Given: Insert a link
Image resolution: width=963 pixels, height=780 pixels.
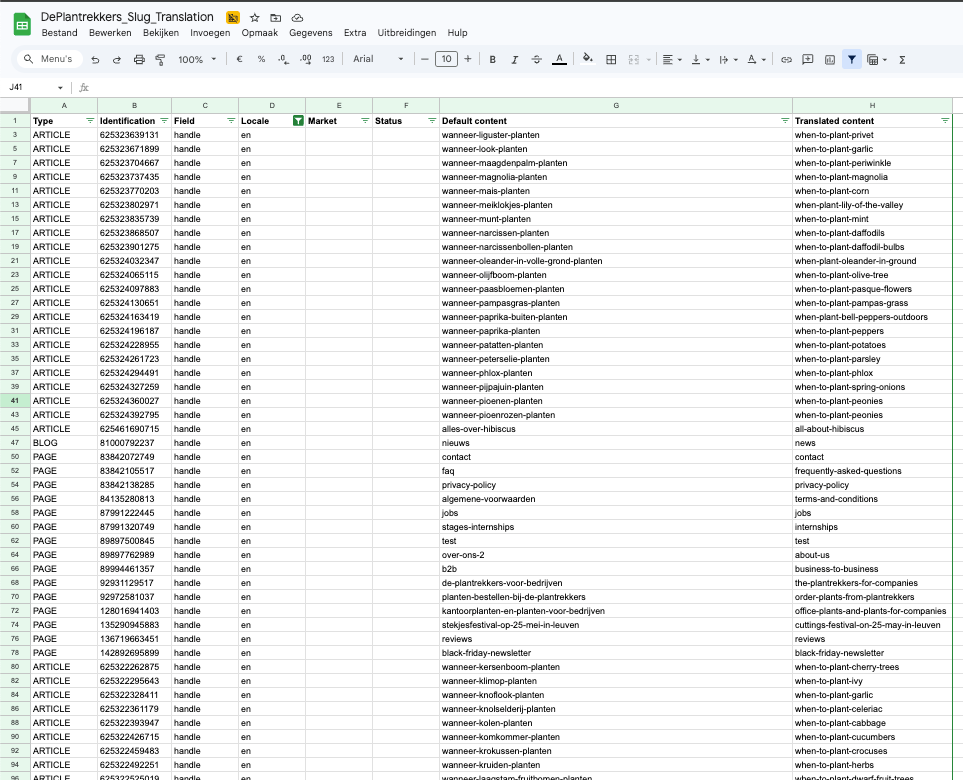Looking at the screenshot, I should [x=786, y=60].
